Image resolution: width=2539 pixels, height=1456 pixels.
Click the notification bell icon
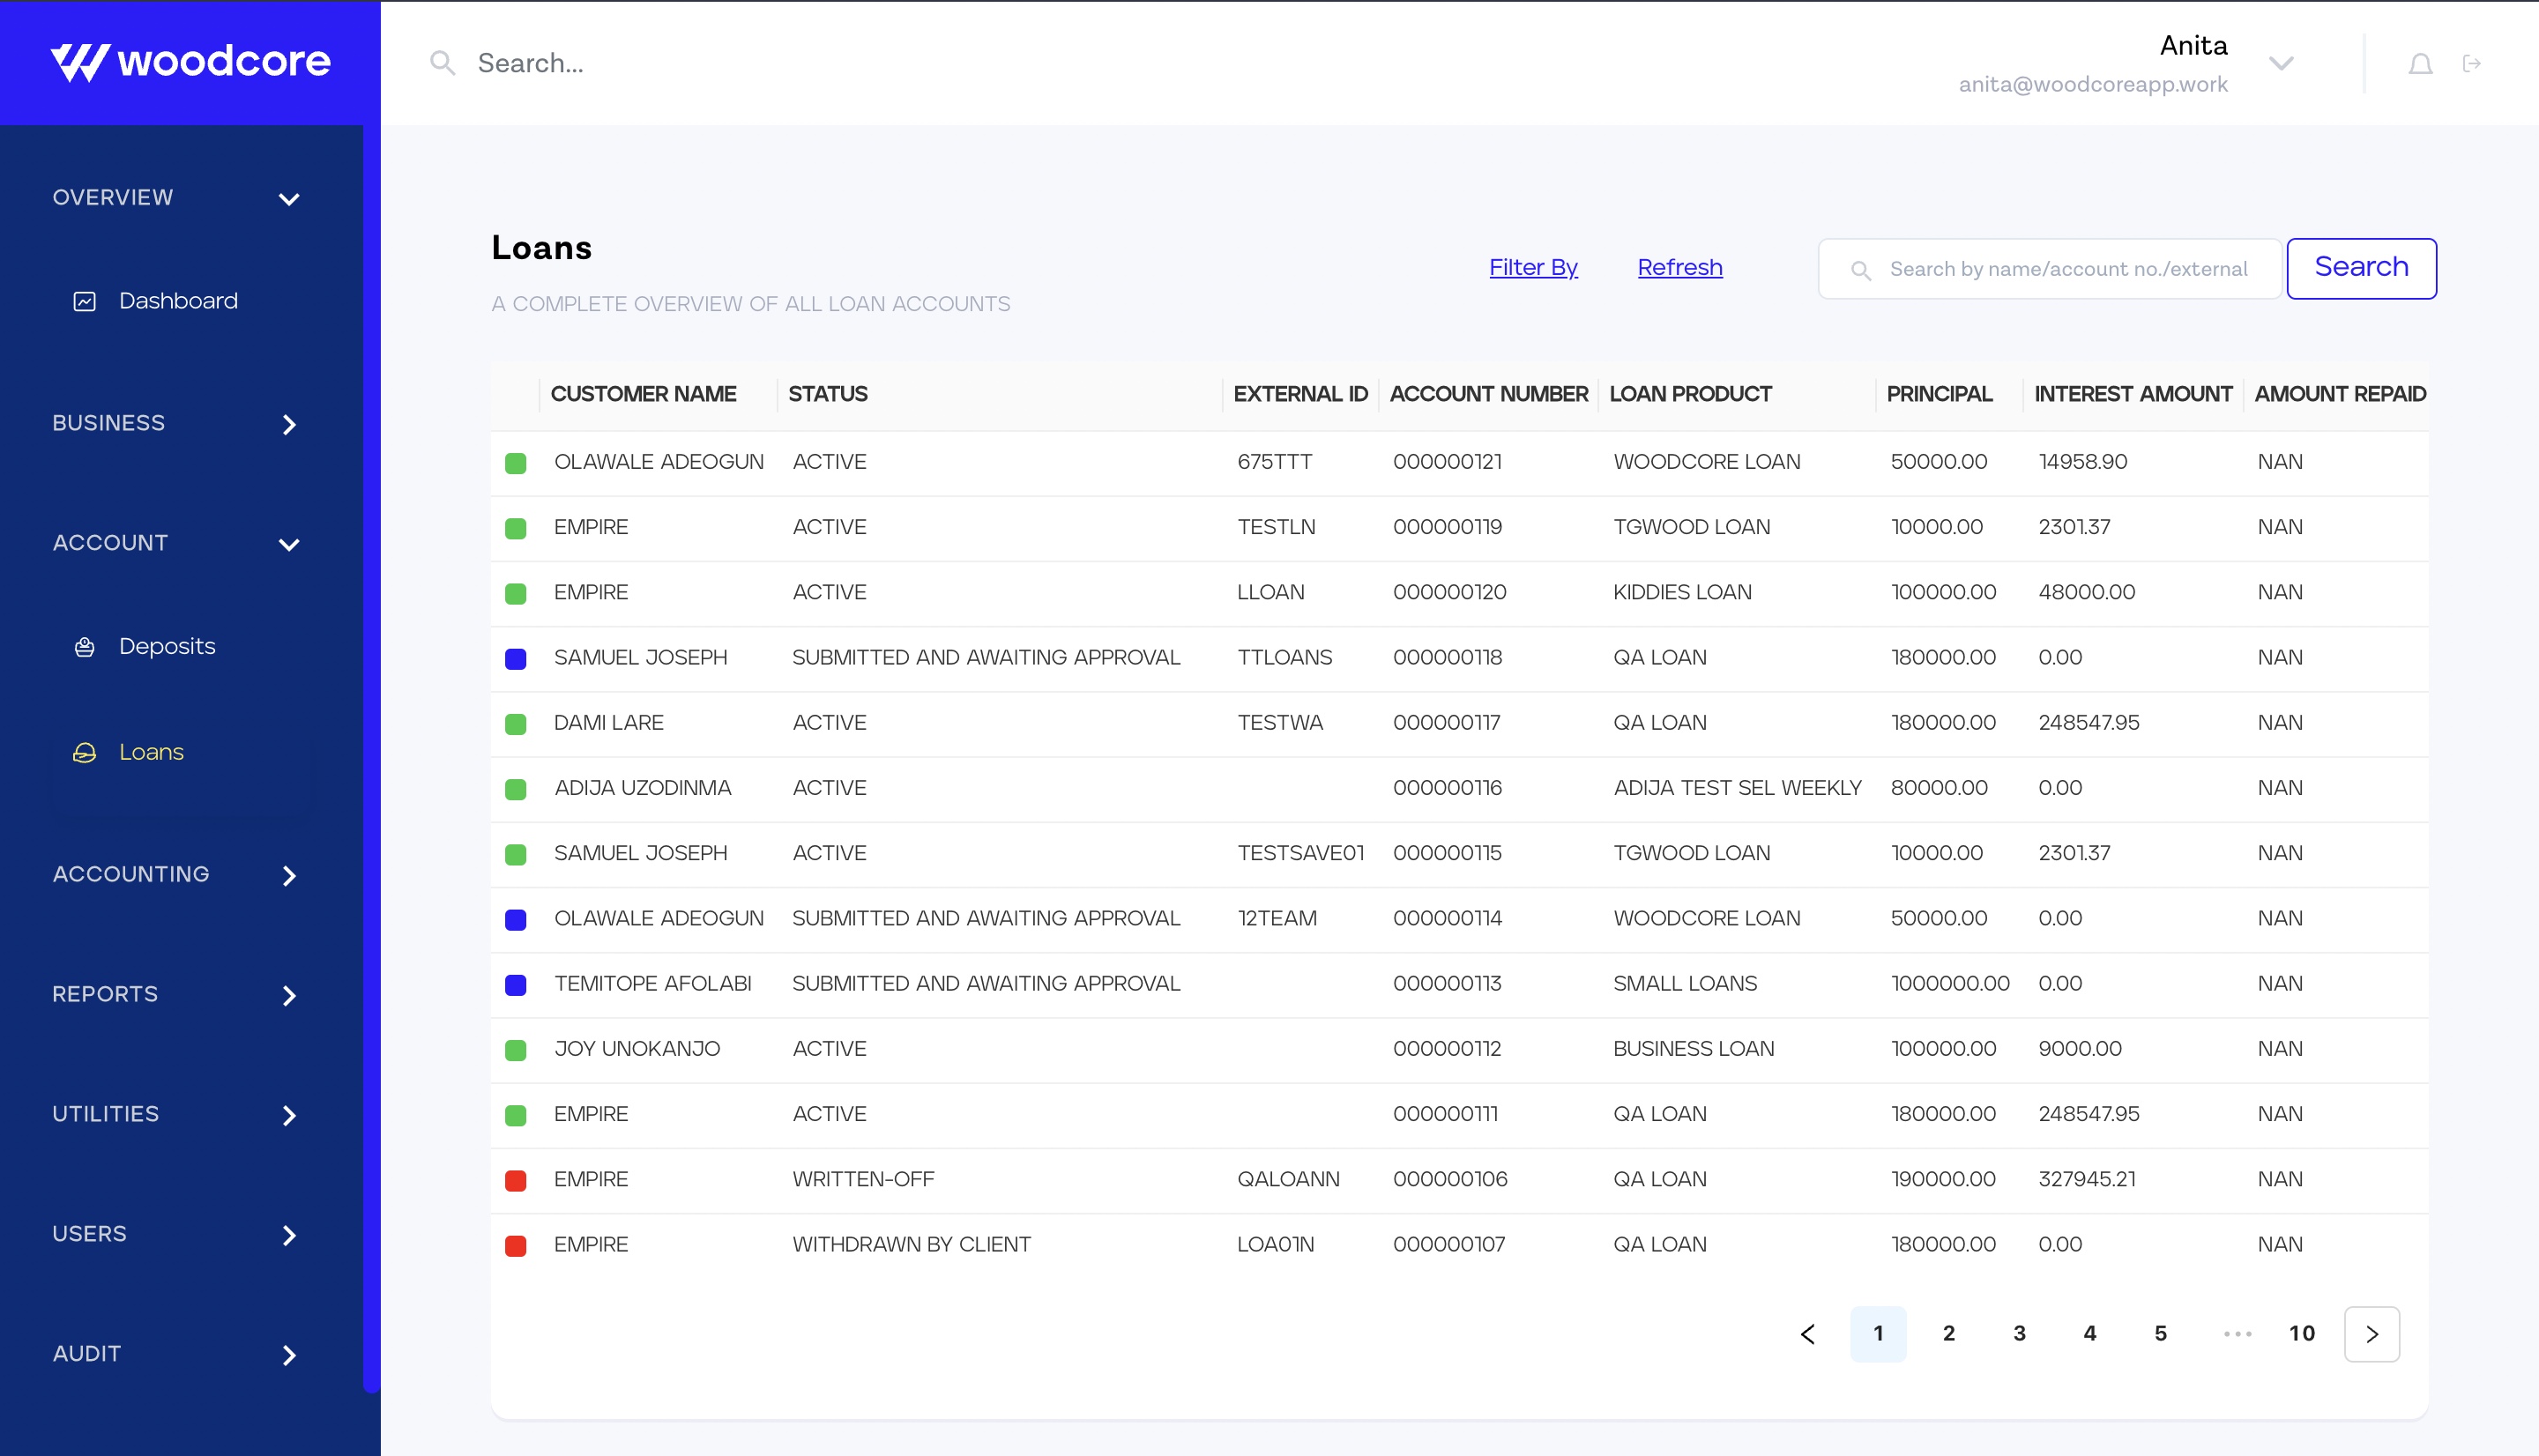(2420, 65)
